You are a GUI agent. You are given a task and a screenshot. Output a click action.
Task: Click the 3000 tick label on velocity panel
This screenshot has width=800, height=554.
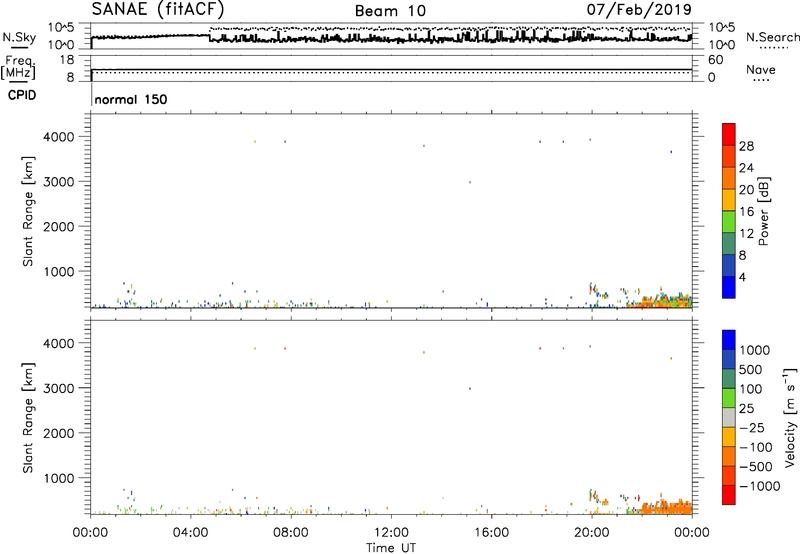coord(59,388)
